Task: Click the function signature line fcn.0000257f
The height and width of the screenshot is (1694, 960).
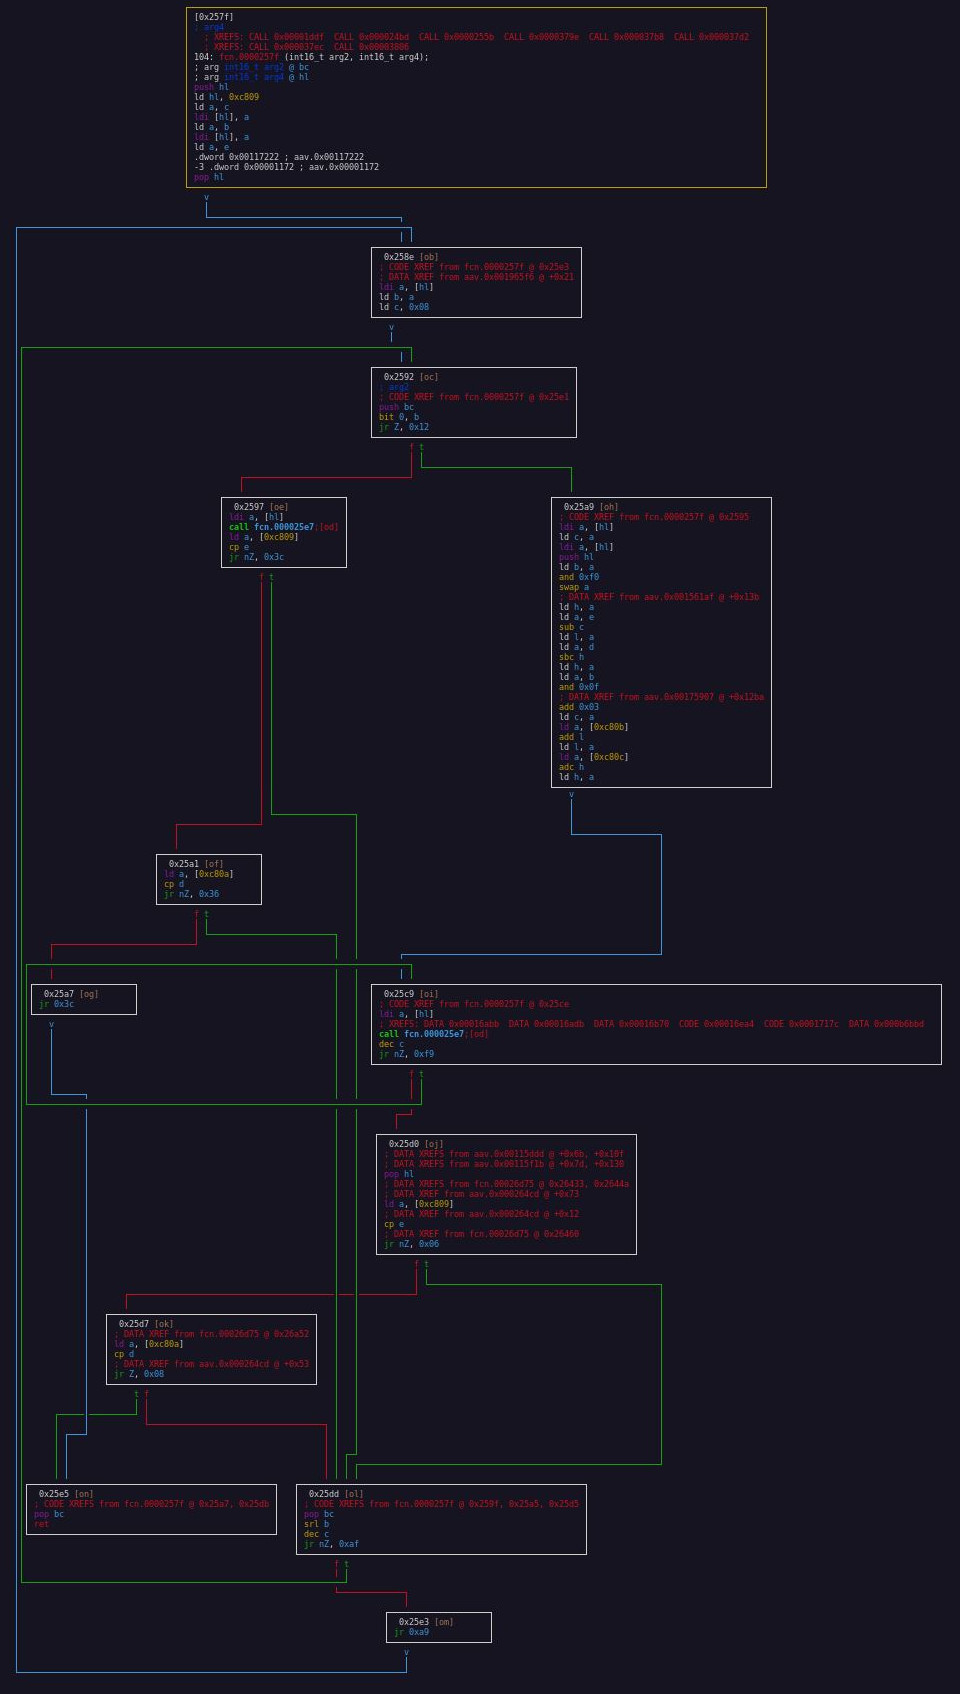Action: (311, 57)
